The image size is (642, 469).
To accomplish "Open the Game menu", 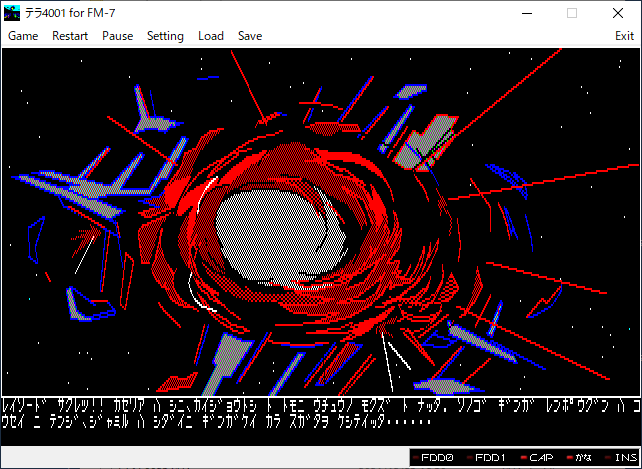I will 23,36.
